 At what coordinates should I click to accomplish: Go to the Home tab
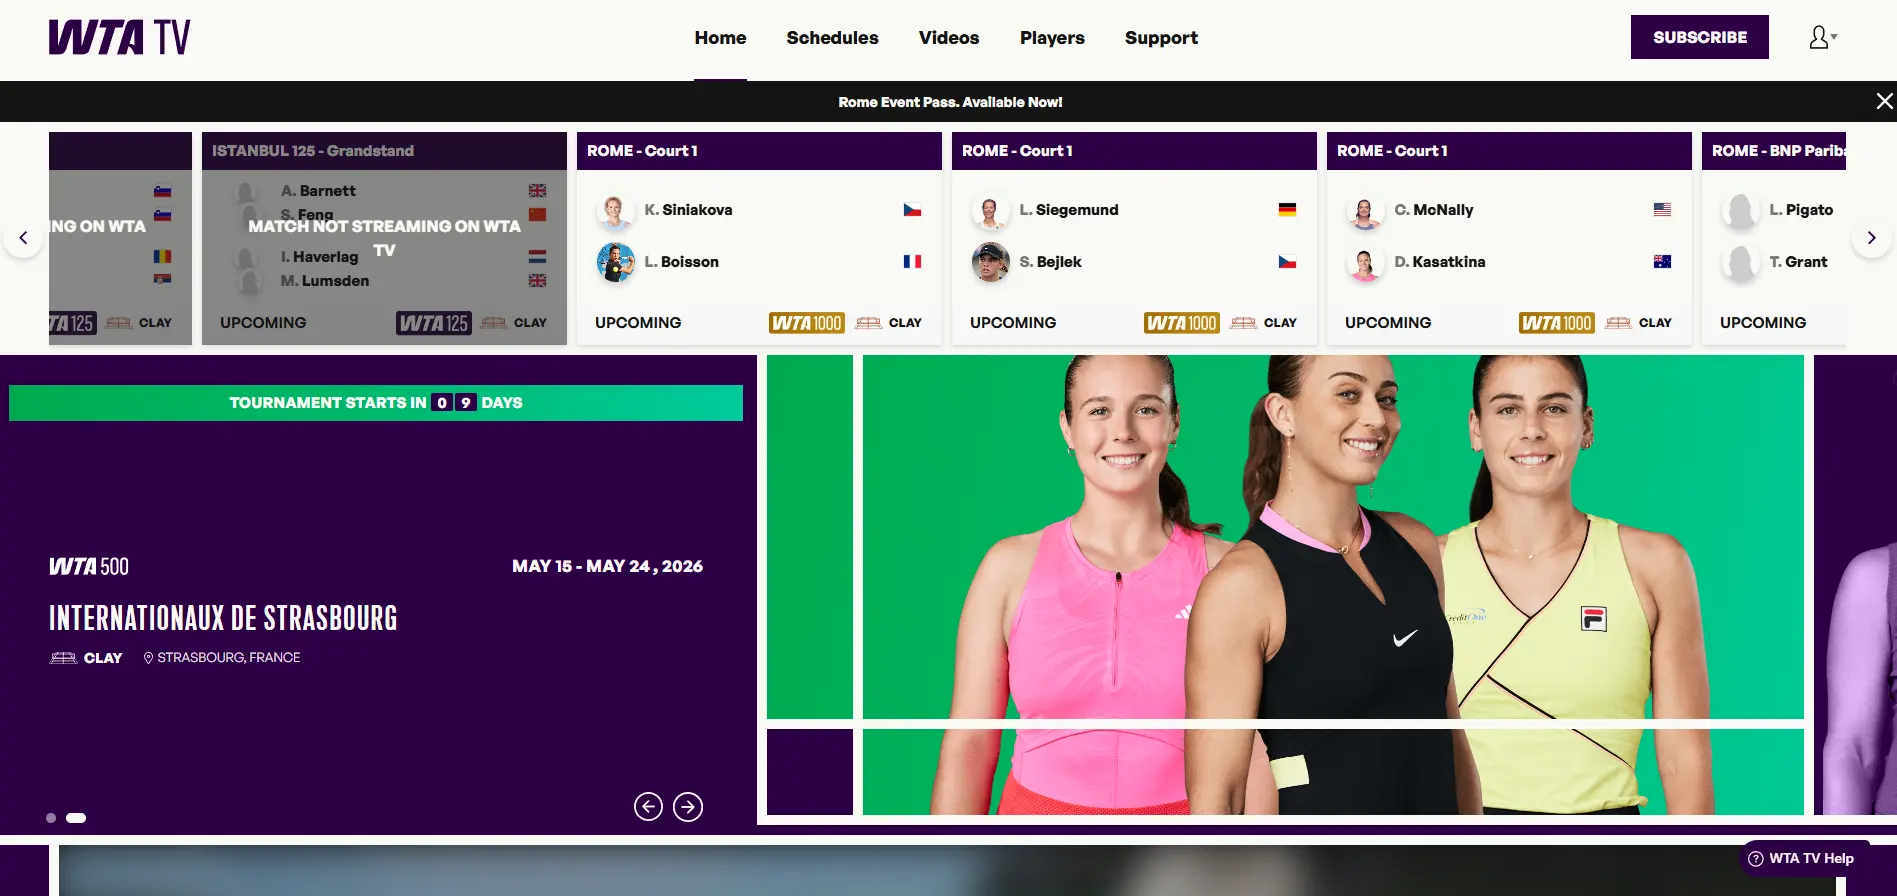[720, 38]
